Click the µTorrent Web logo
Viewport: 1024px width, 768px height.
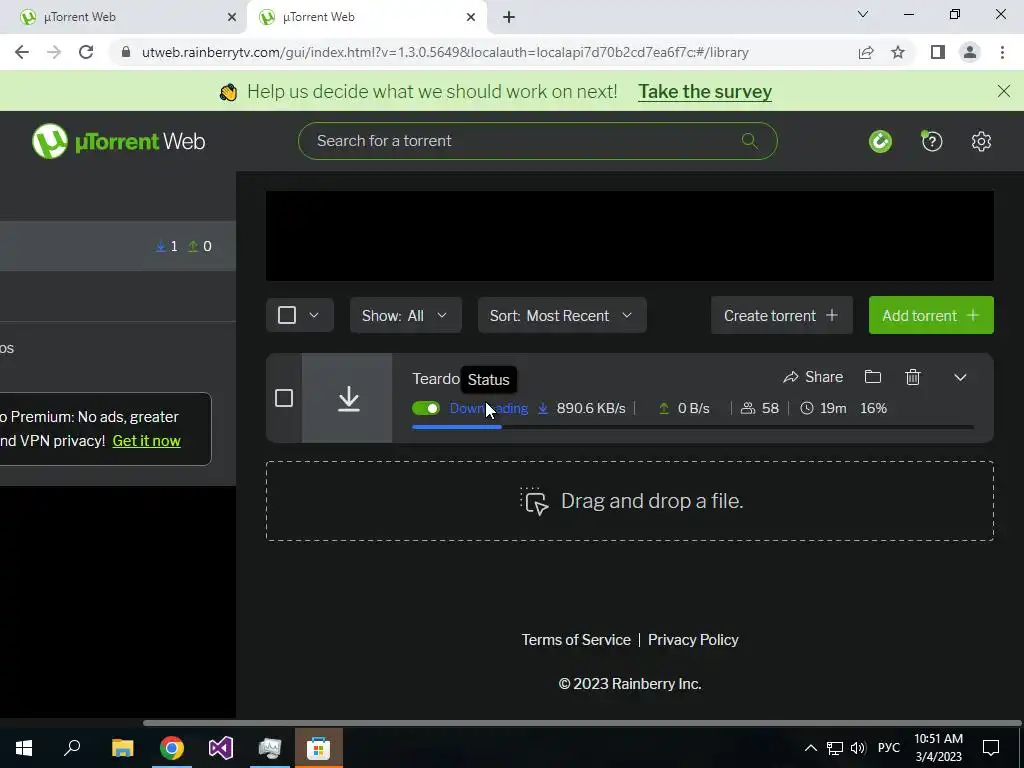coord(118,141)
